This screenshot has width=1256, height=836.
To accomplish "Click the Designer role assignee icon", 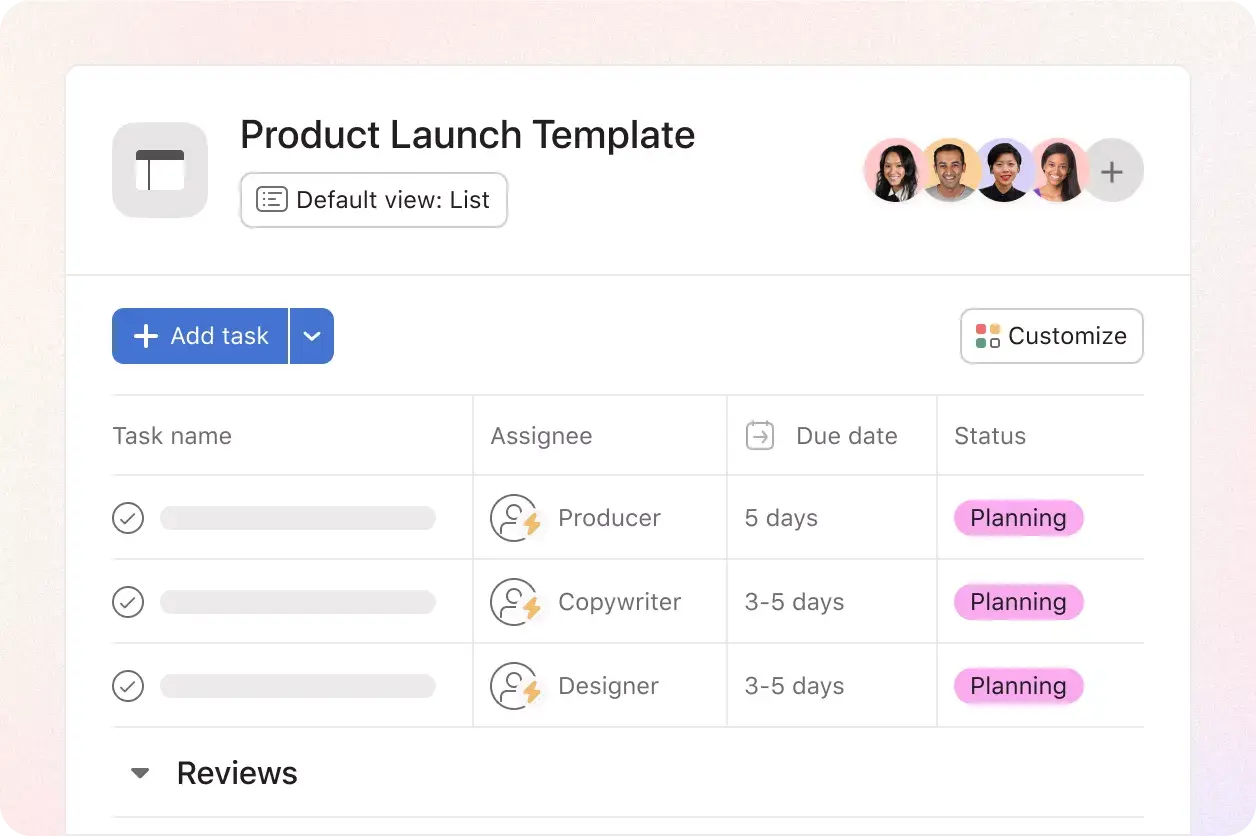I will (x=515, y=686).
